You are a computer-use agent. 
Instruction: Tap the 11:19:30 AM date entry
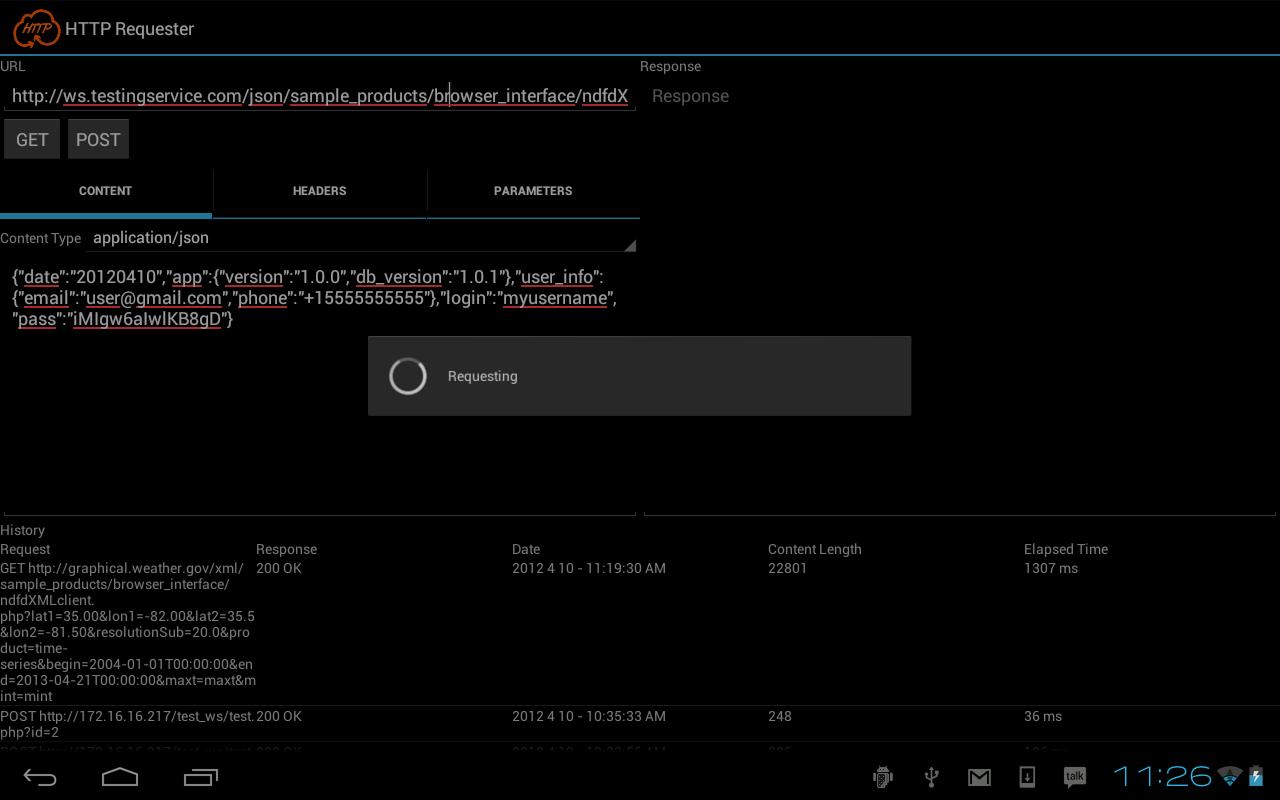(589, 568)
